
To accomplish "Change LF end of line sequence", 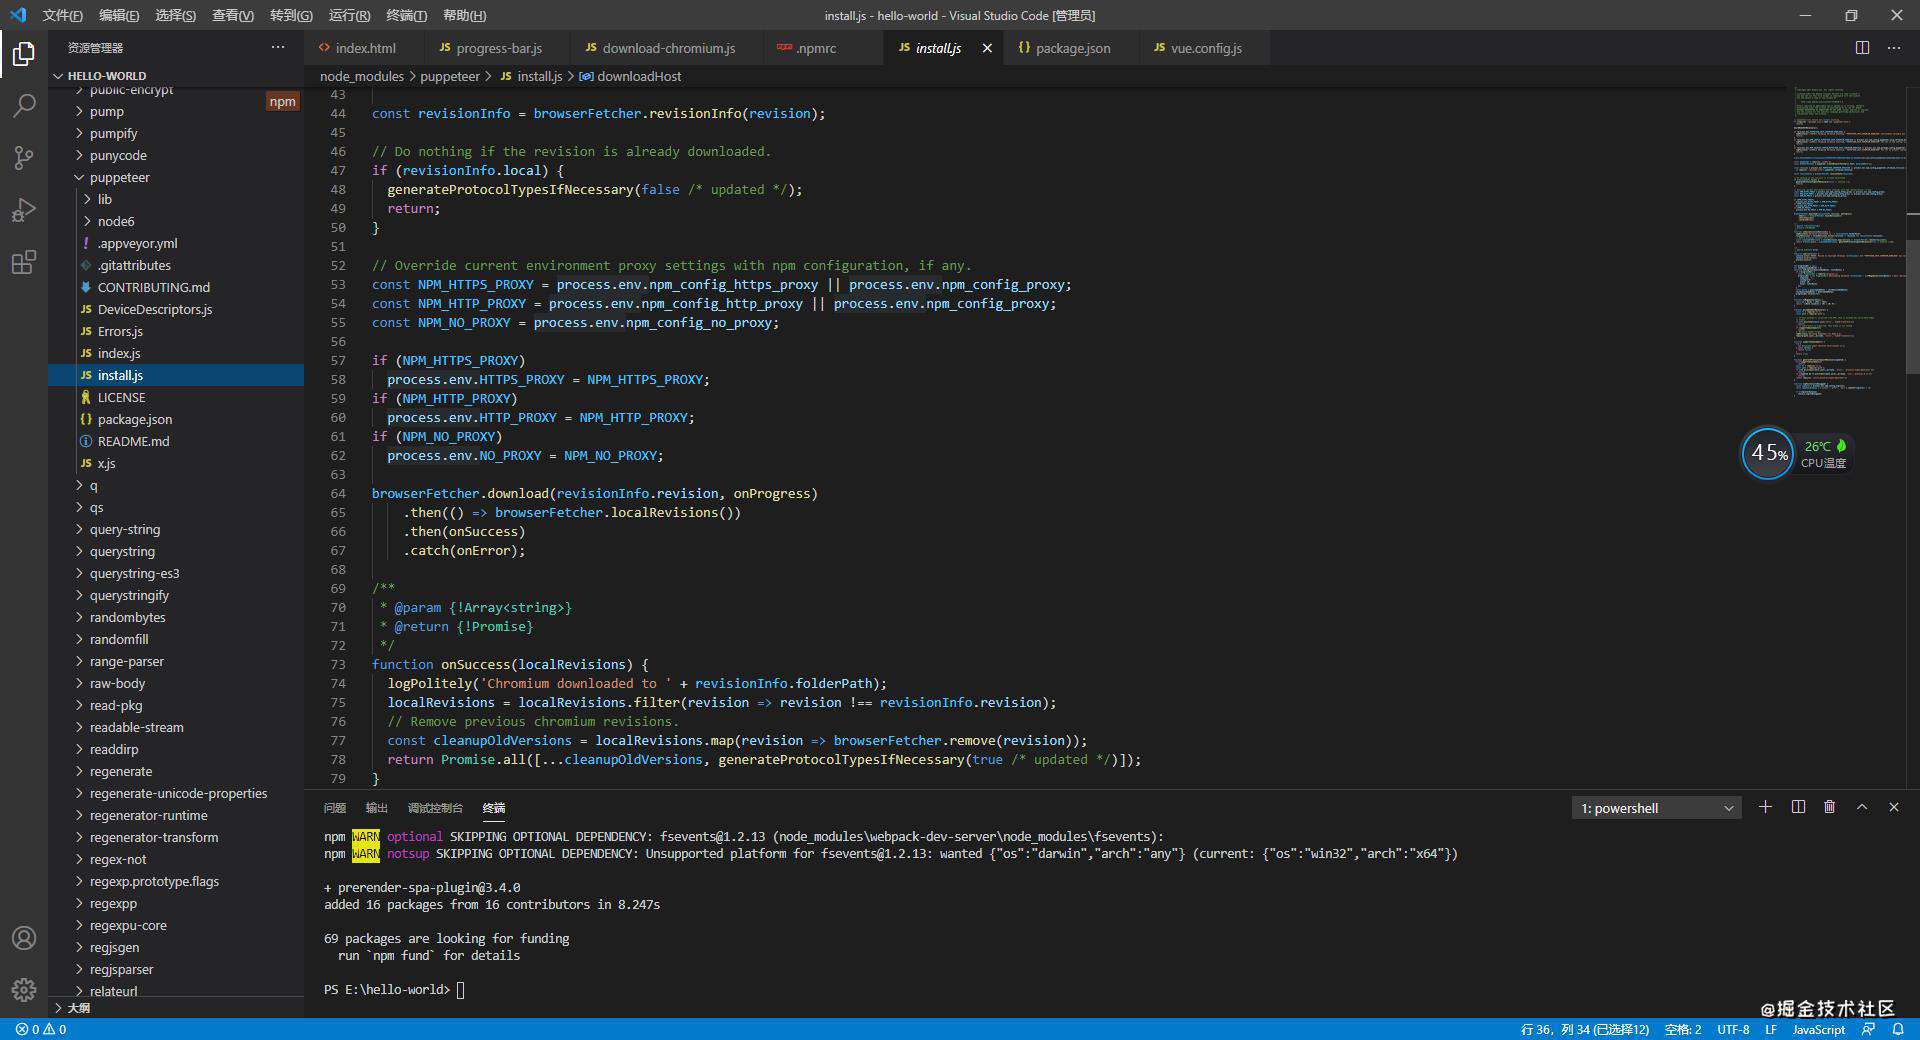I will [x=1771, y=1029].
